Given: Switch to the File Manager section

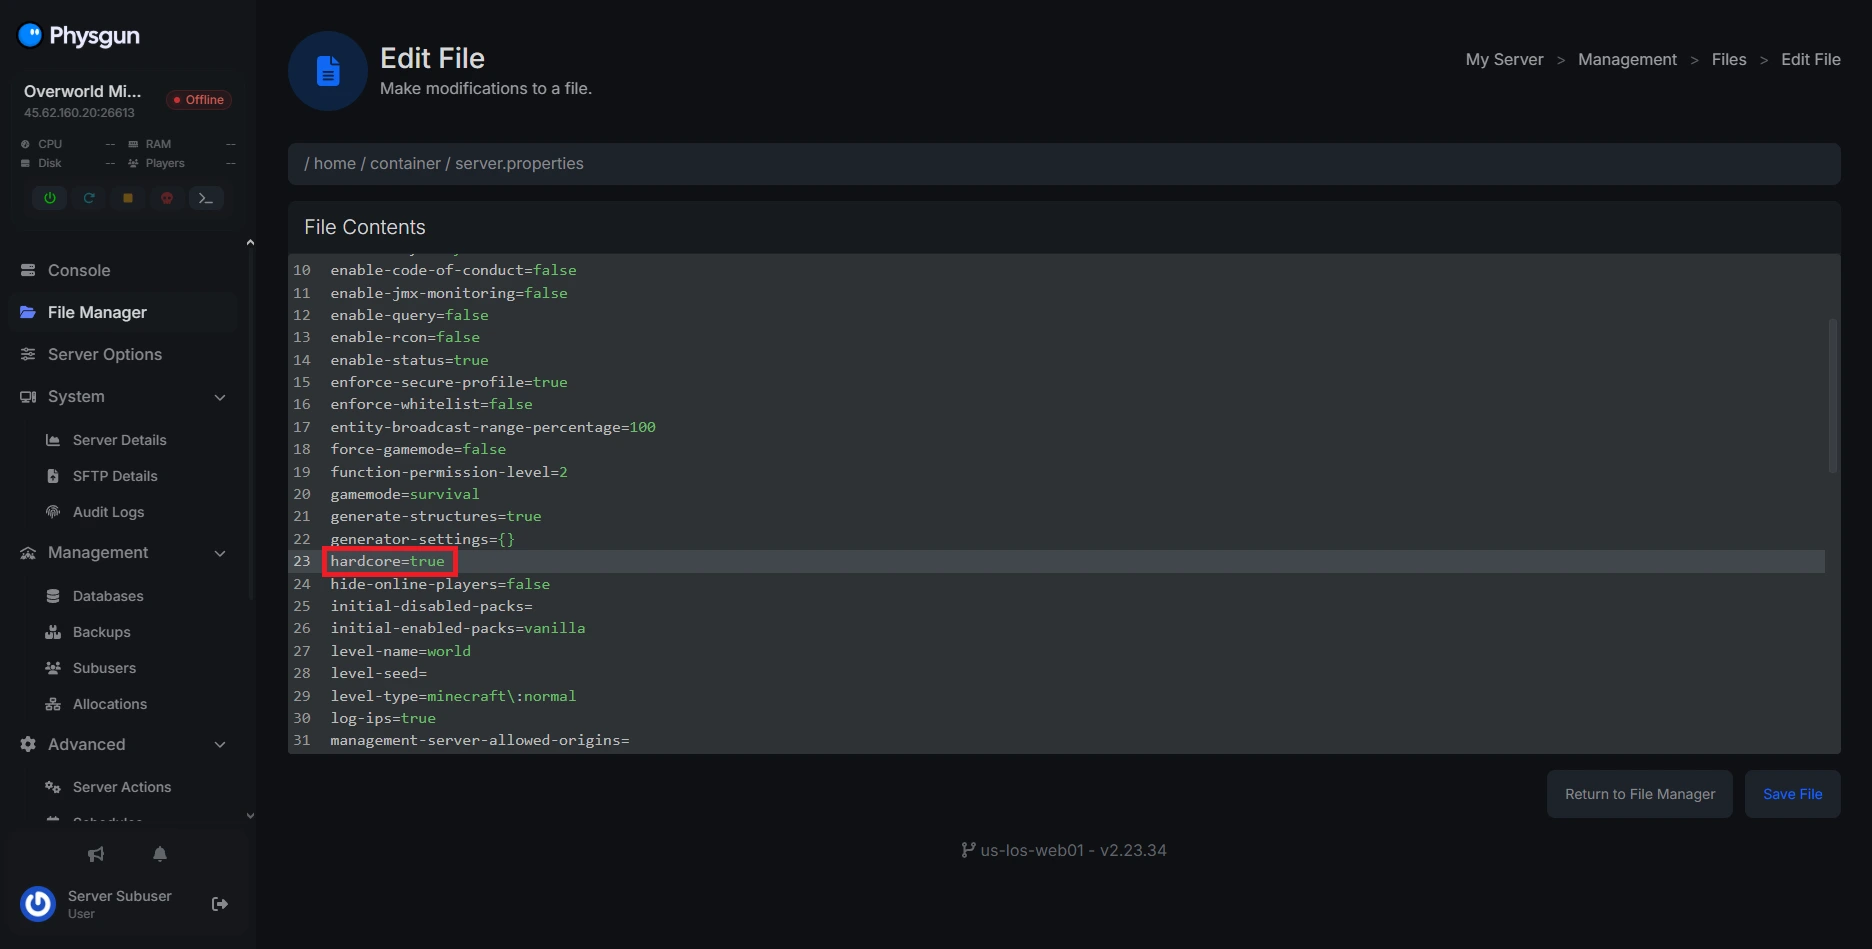Looking at the screenshot, I should (97, 312).
